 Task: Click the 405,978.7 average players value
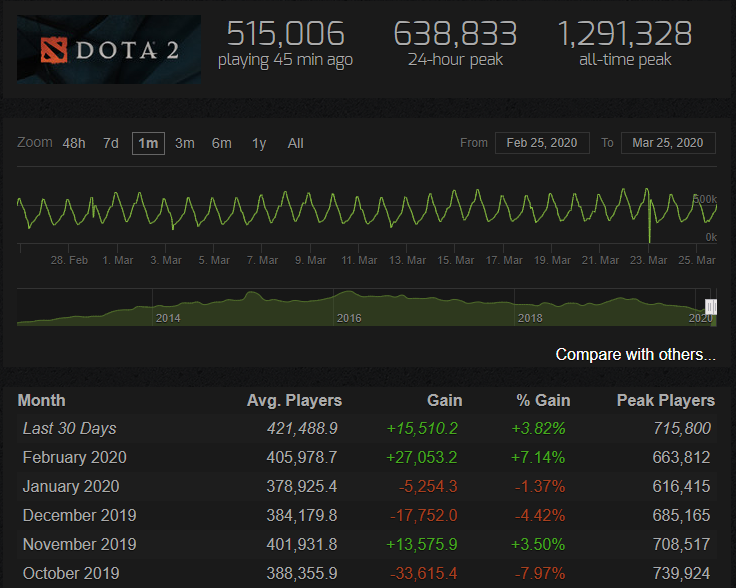pyautogui.click(x=302, y=458)
